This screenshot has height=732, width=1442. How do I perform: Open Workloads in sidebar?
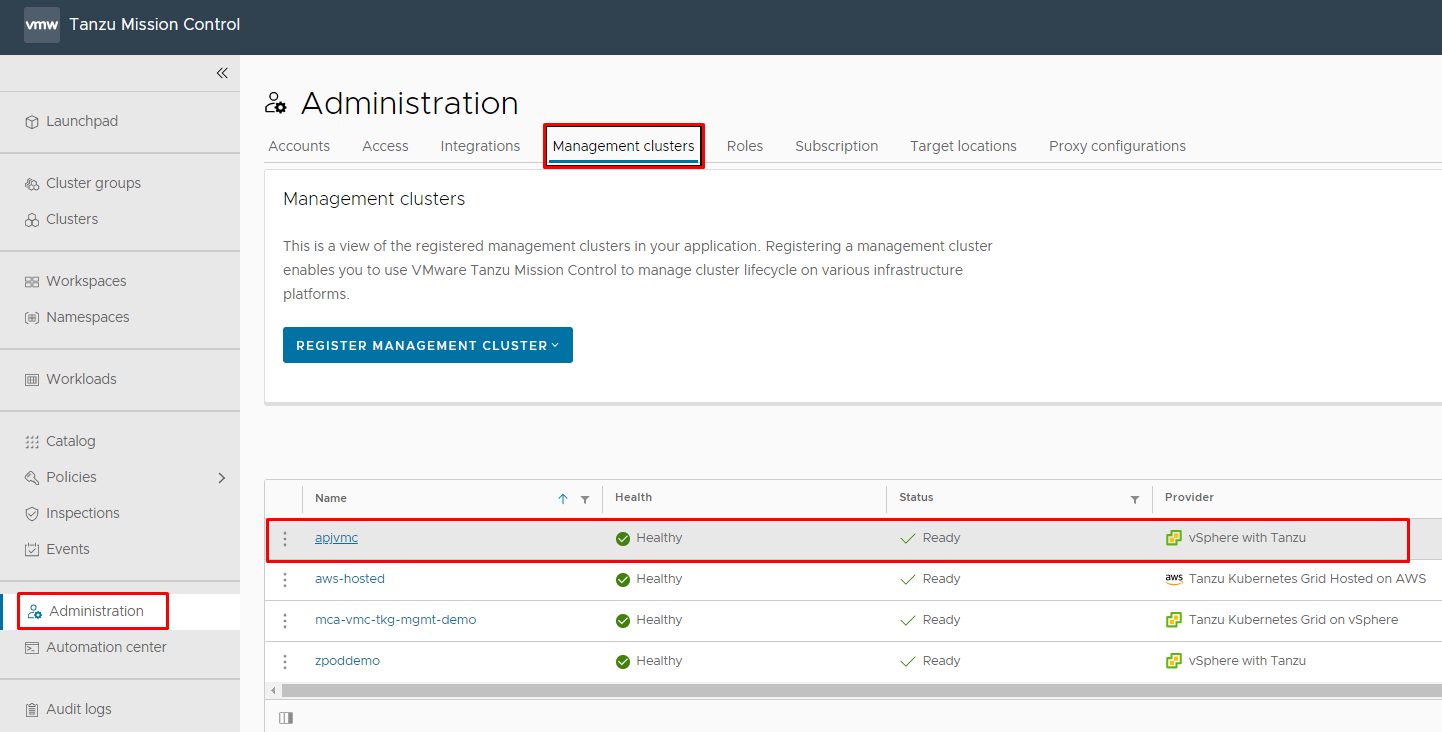coord(81,380)
